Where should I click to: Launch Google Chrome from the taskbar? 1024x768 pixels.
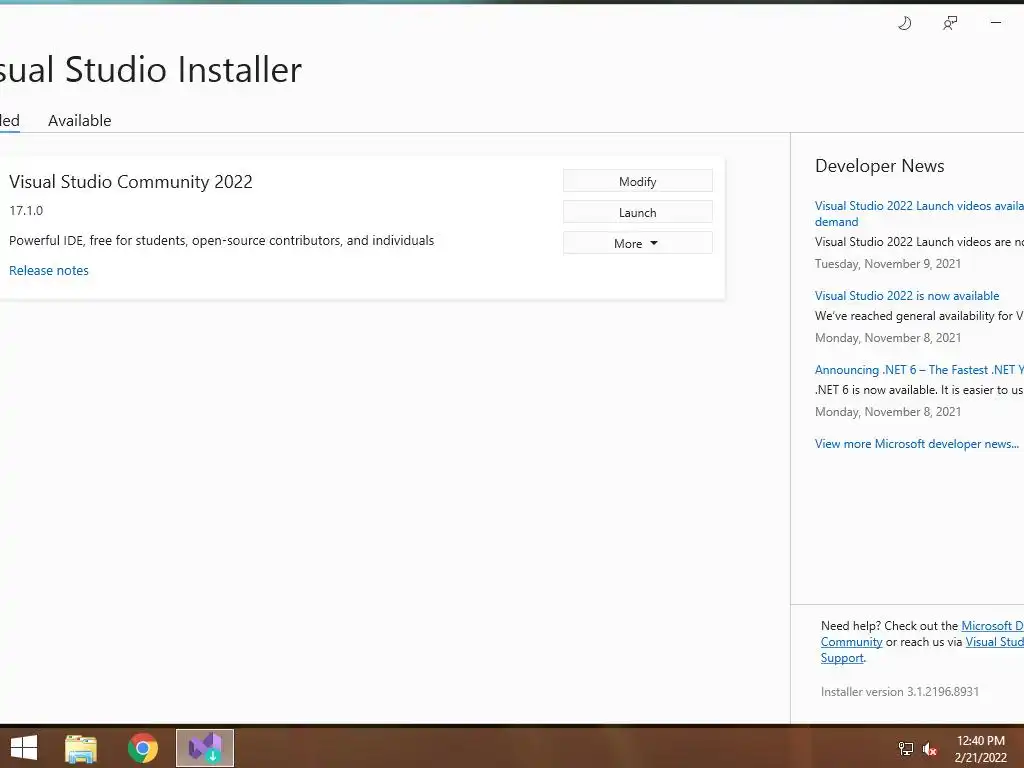(142, 748)
